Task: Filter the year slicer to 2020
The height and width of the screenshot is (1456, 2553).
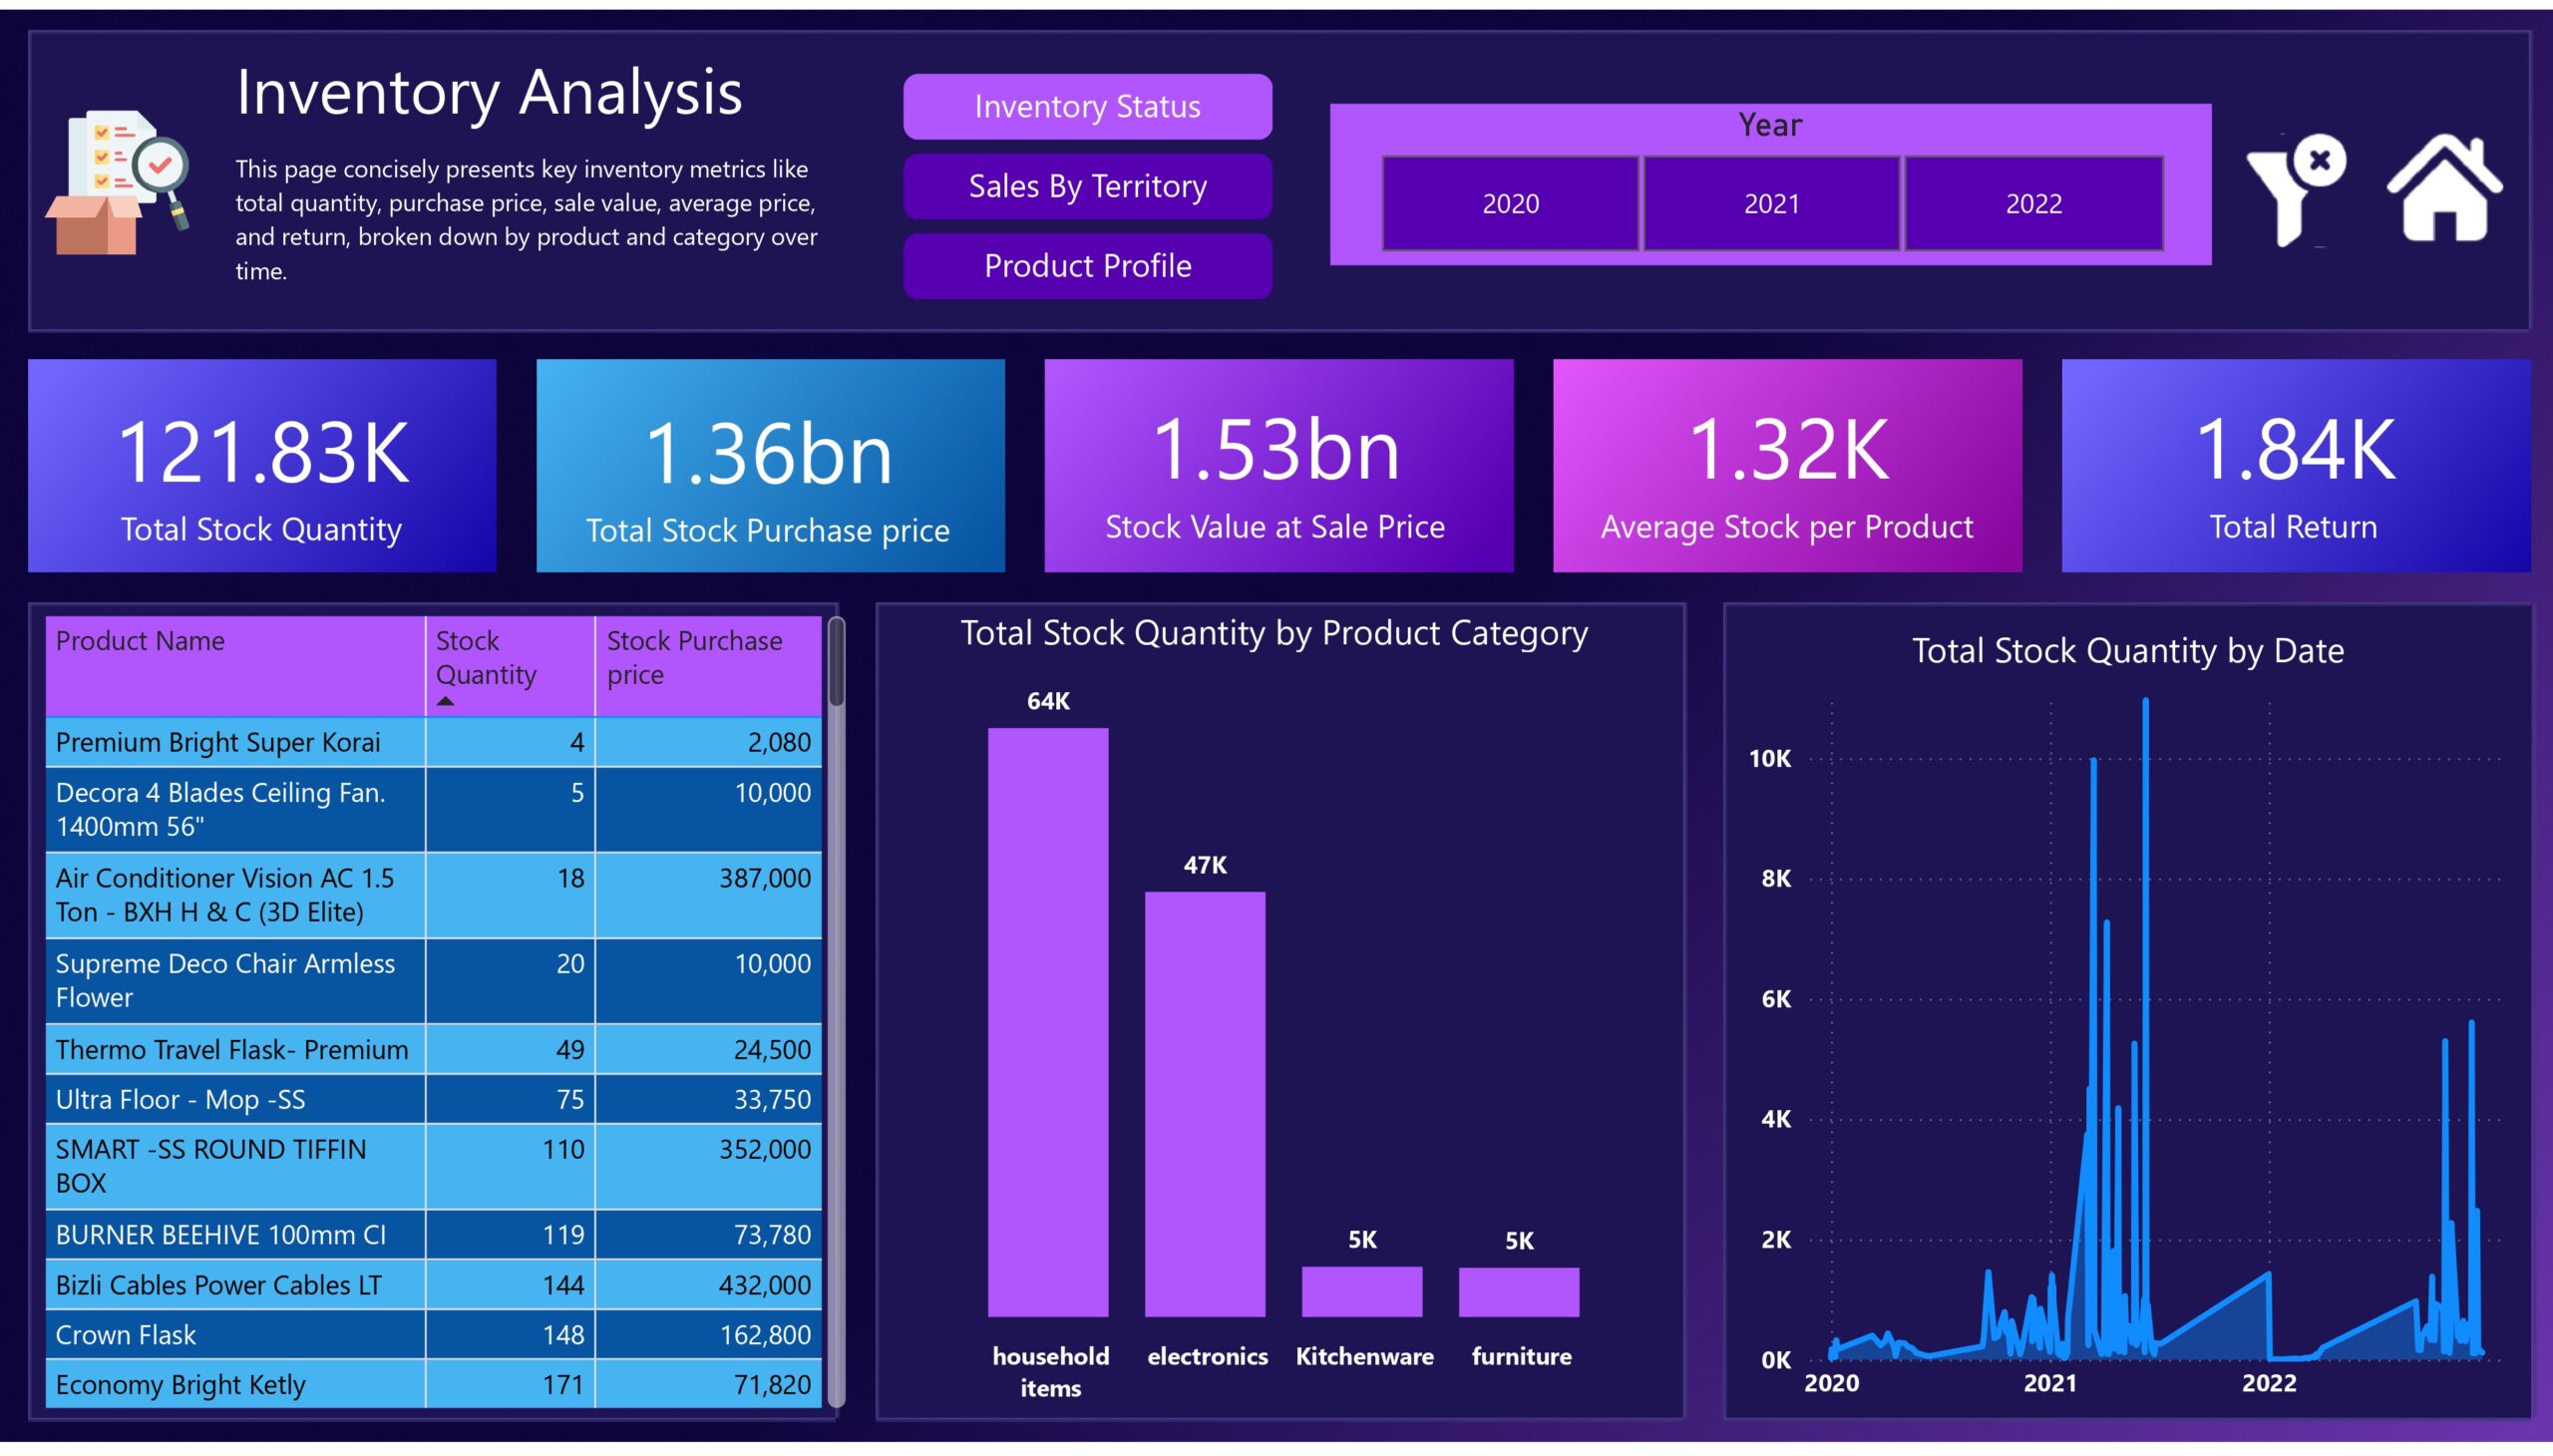Action: (1510, 203)
